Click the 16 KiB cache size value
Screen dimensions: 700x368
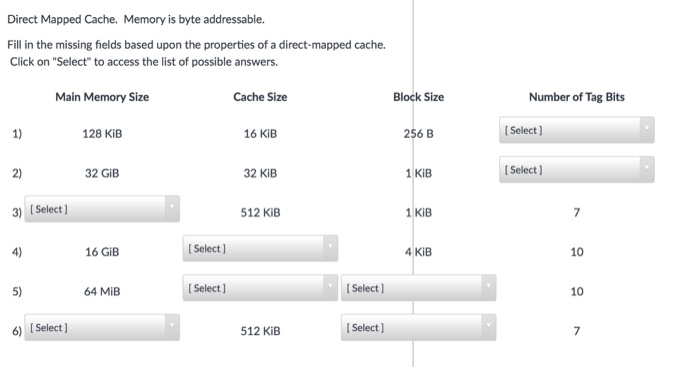[x=260, y=134]
